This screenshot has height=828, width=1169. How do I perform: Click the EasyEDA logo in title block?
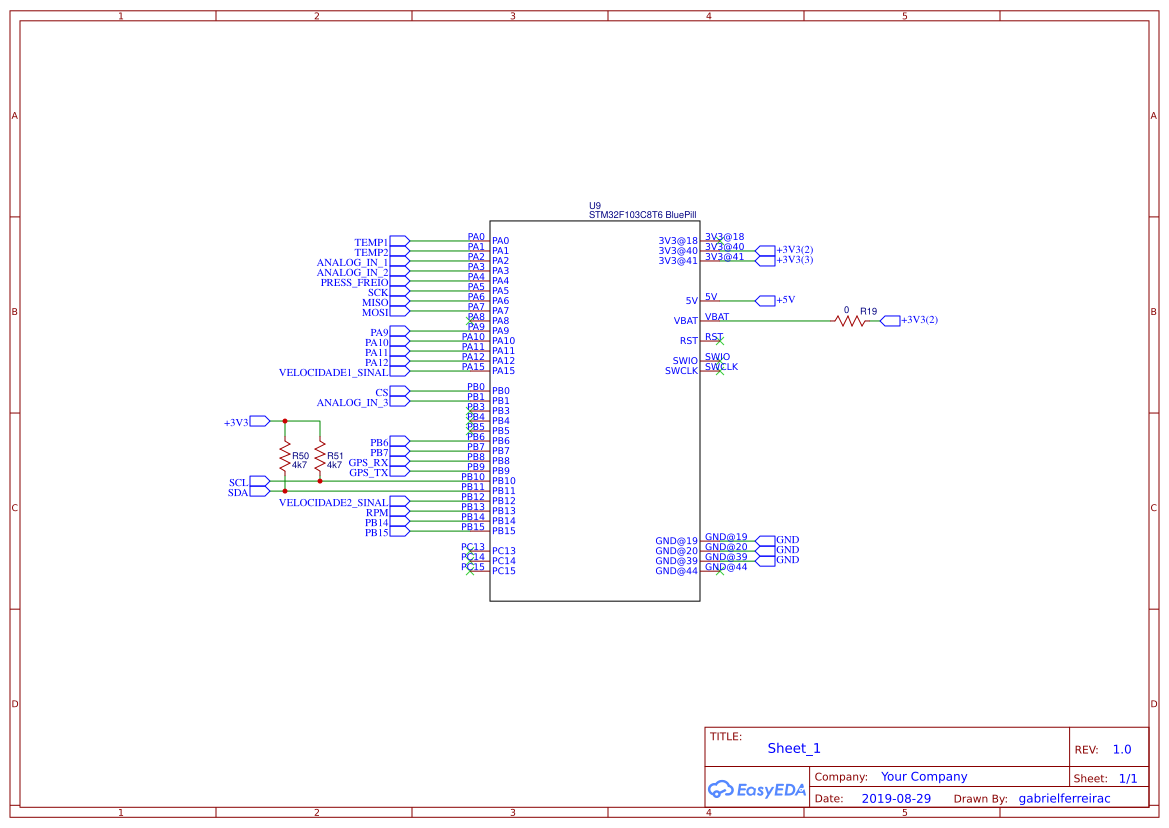coord(757,789)
